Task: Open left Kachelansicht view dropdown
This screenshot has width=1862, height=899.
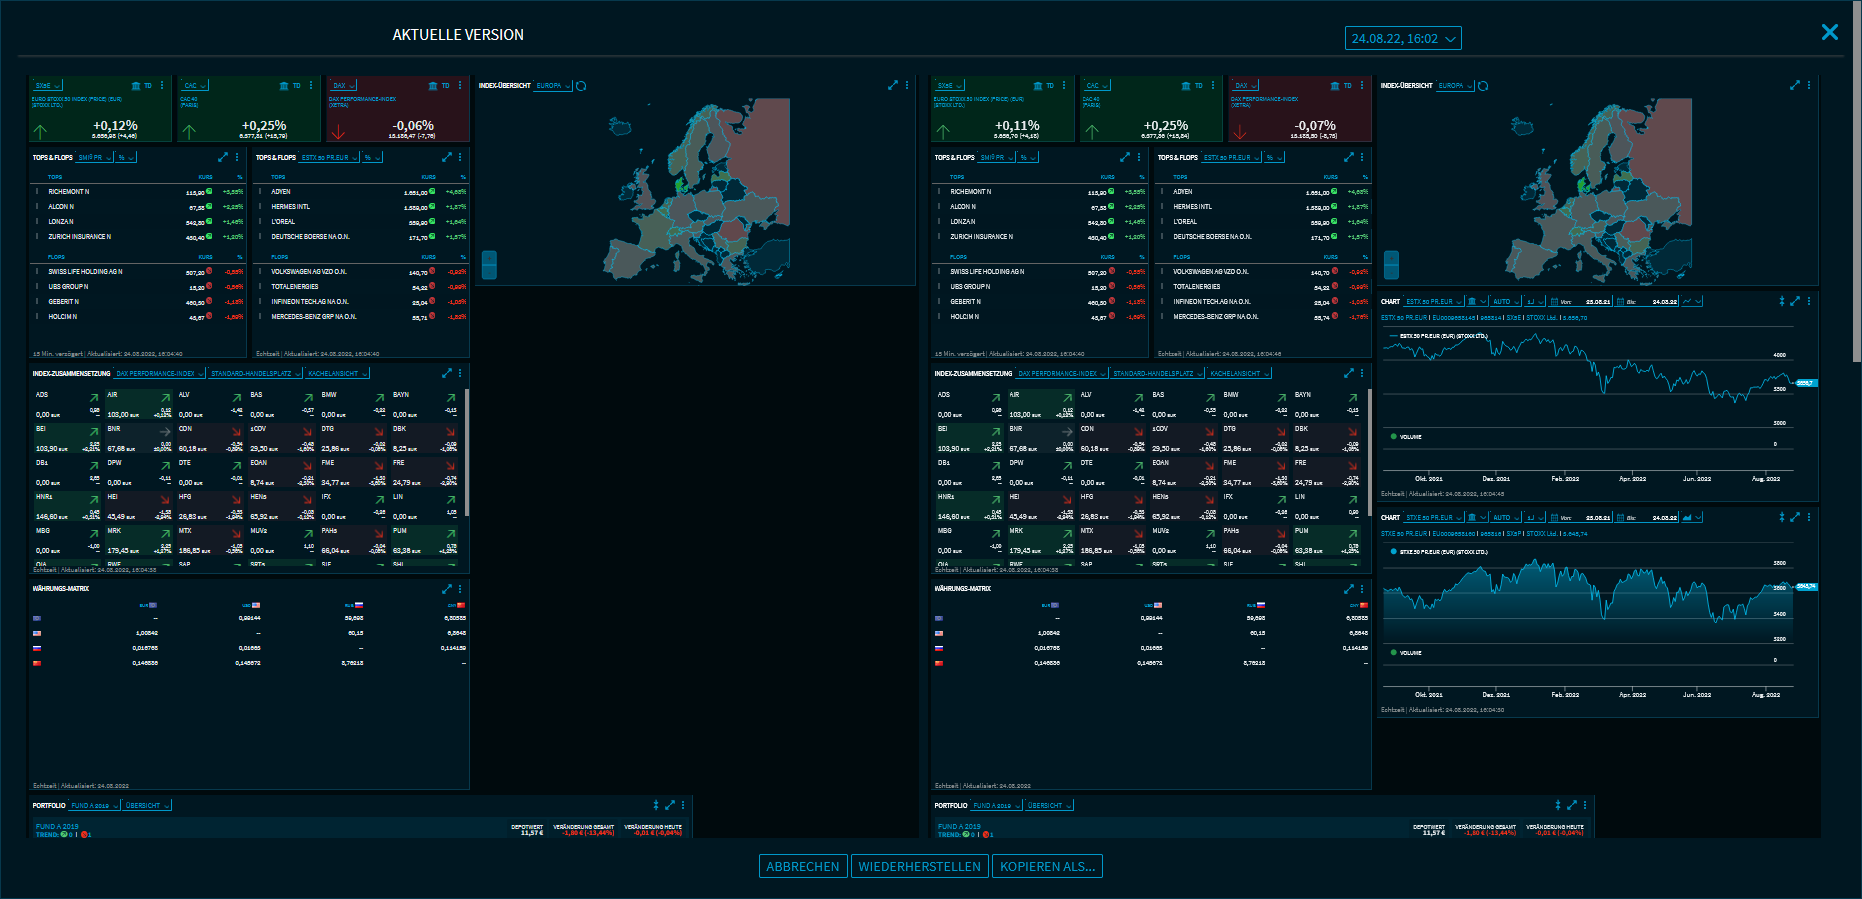Action: 337,373
